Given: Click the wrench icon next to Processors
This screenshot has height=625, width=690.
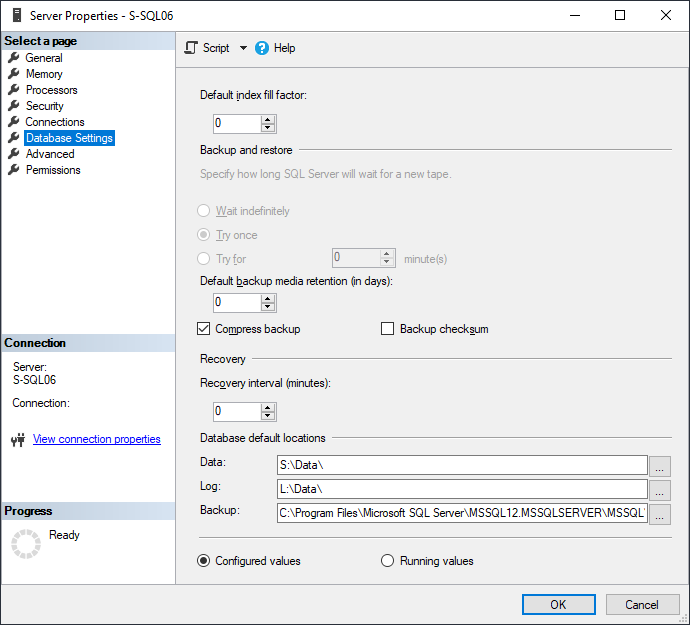Looking at the screenshot, I should click(14, 90).
